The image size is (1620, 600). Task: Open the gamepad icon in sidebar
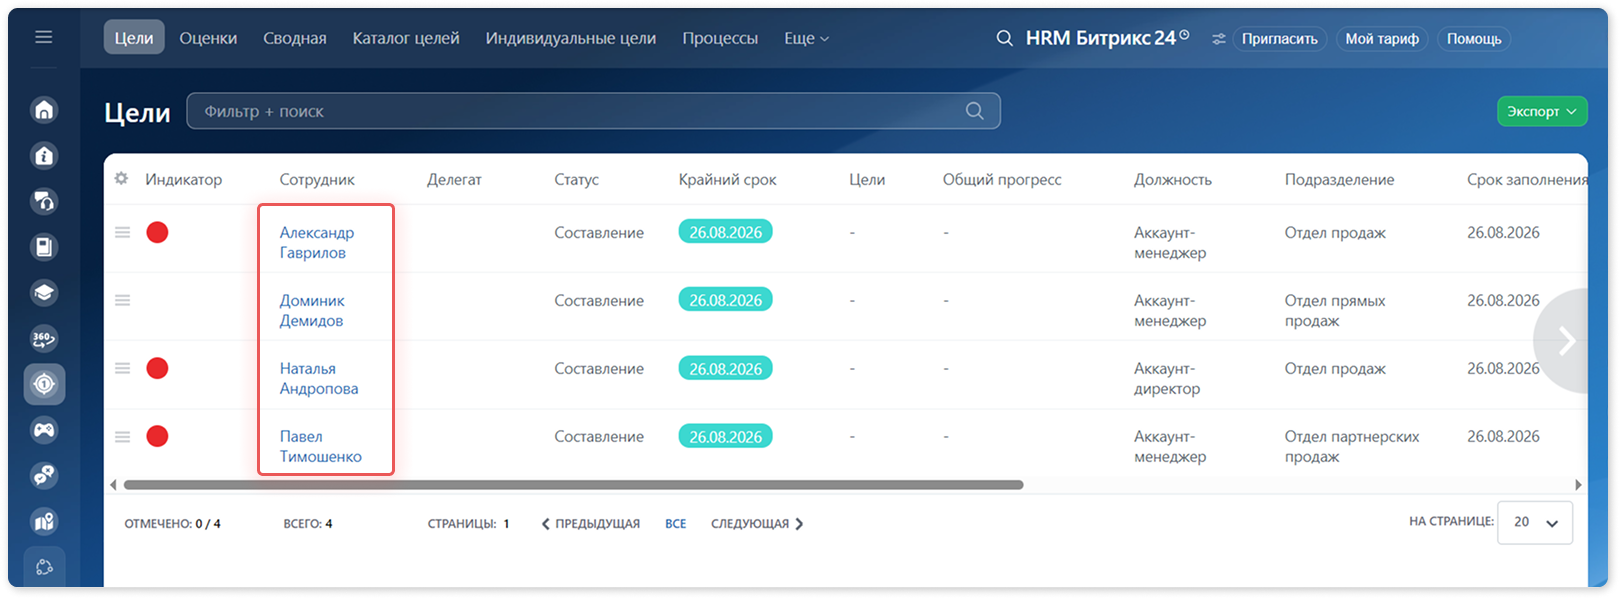pos(44,430)
